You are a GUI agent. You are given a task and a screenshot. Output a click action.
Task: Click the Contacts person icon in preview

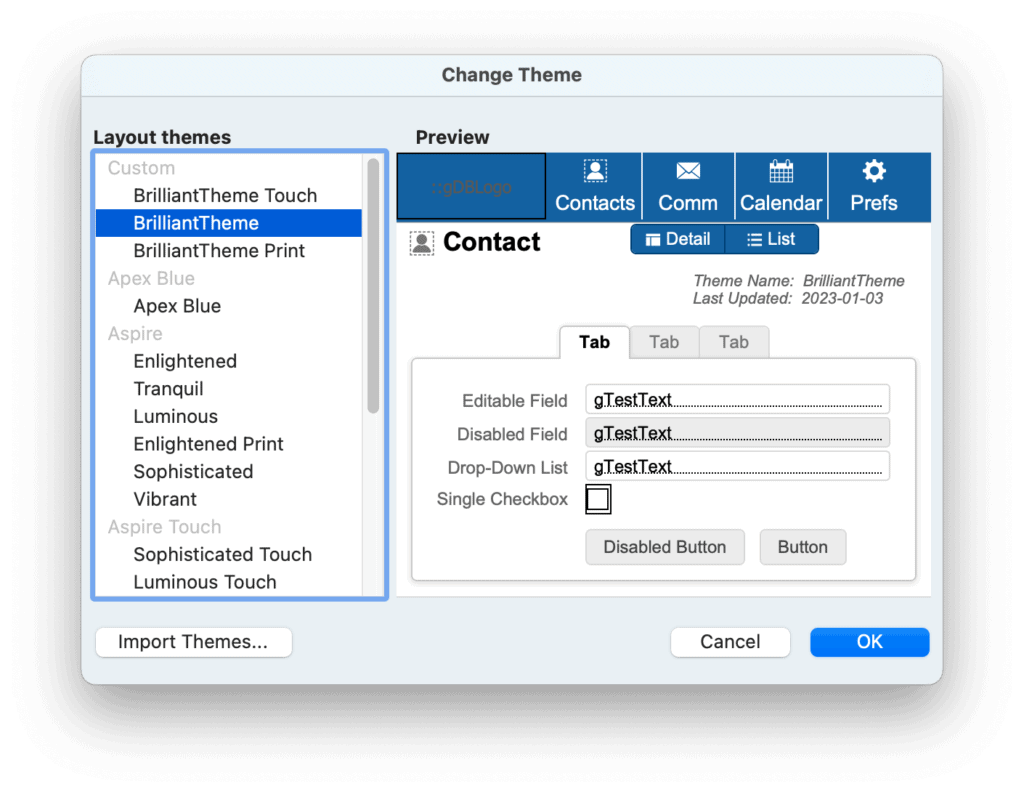point(595,171)
